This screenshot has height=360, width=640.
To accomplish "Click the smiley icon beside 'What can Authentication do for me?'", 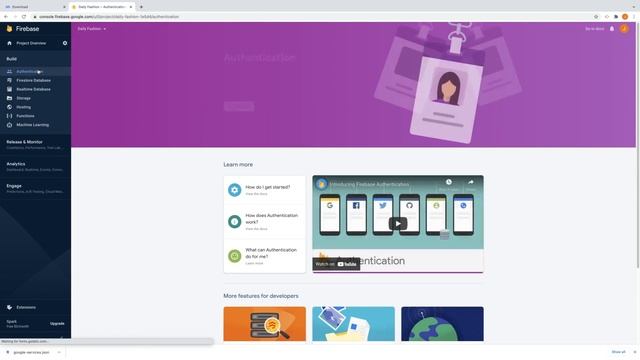I will (x=235, y=256).
